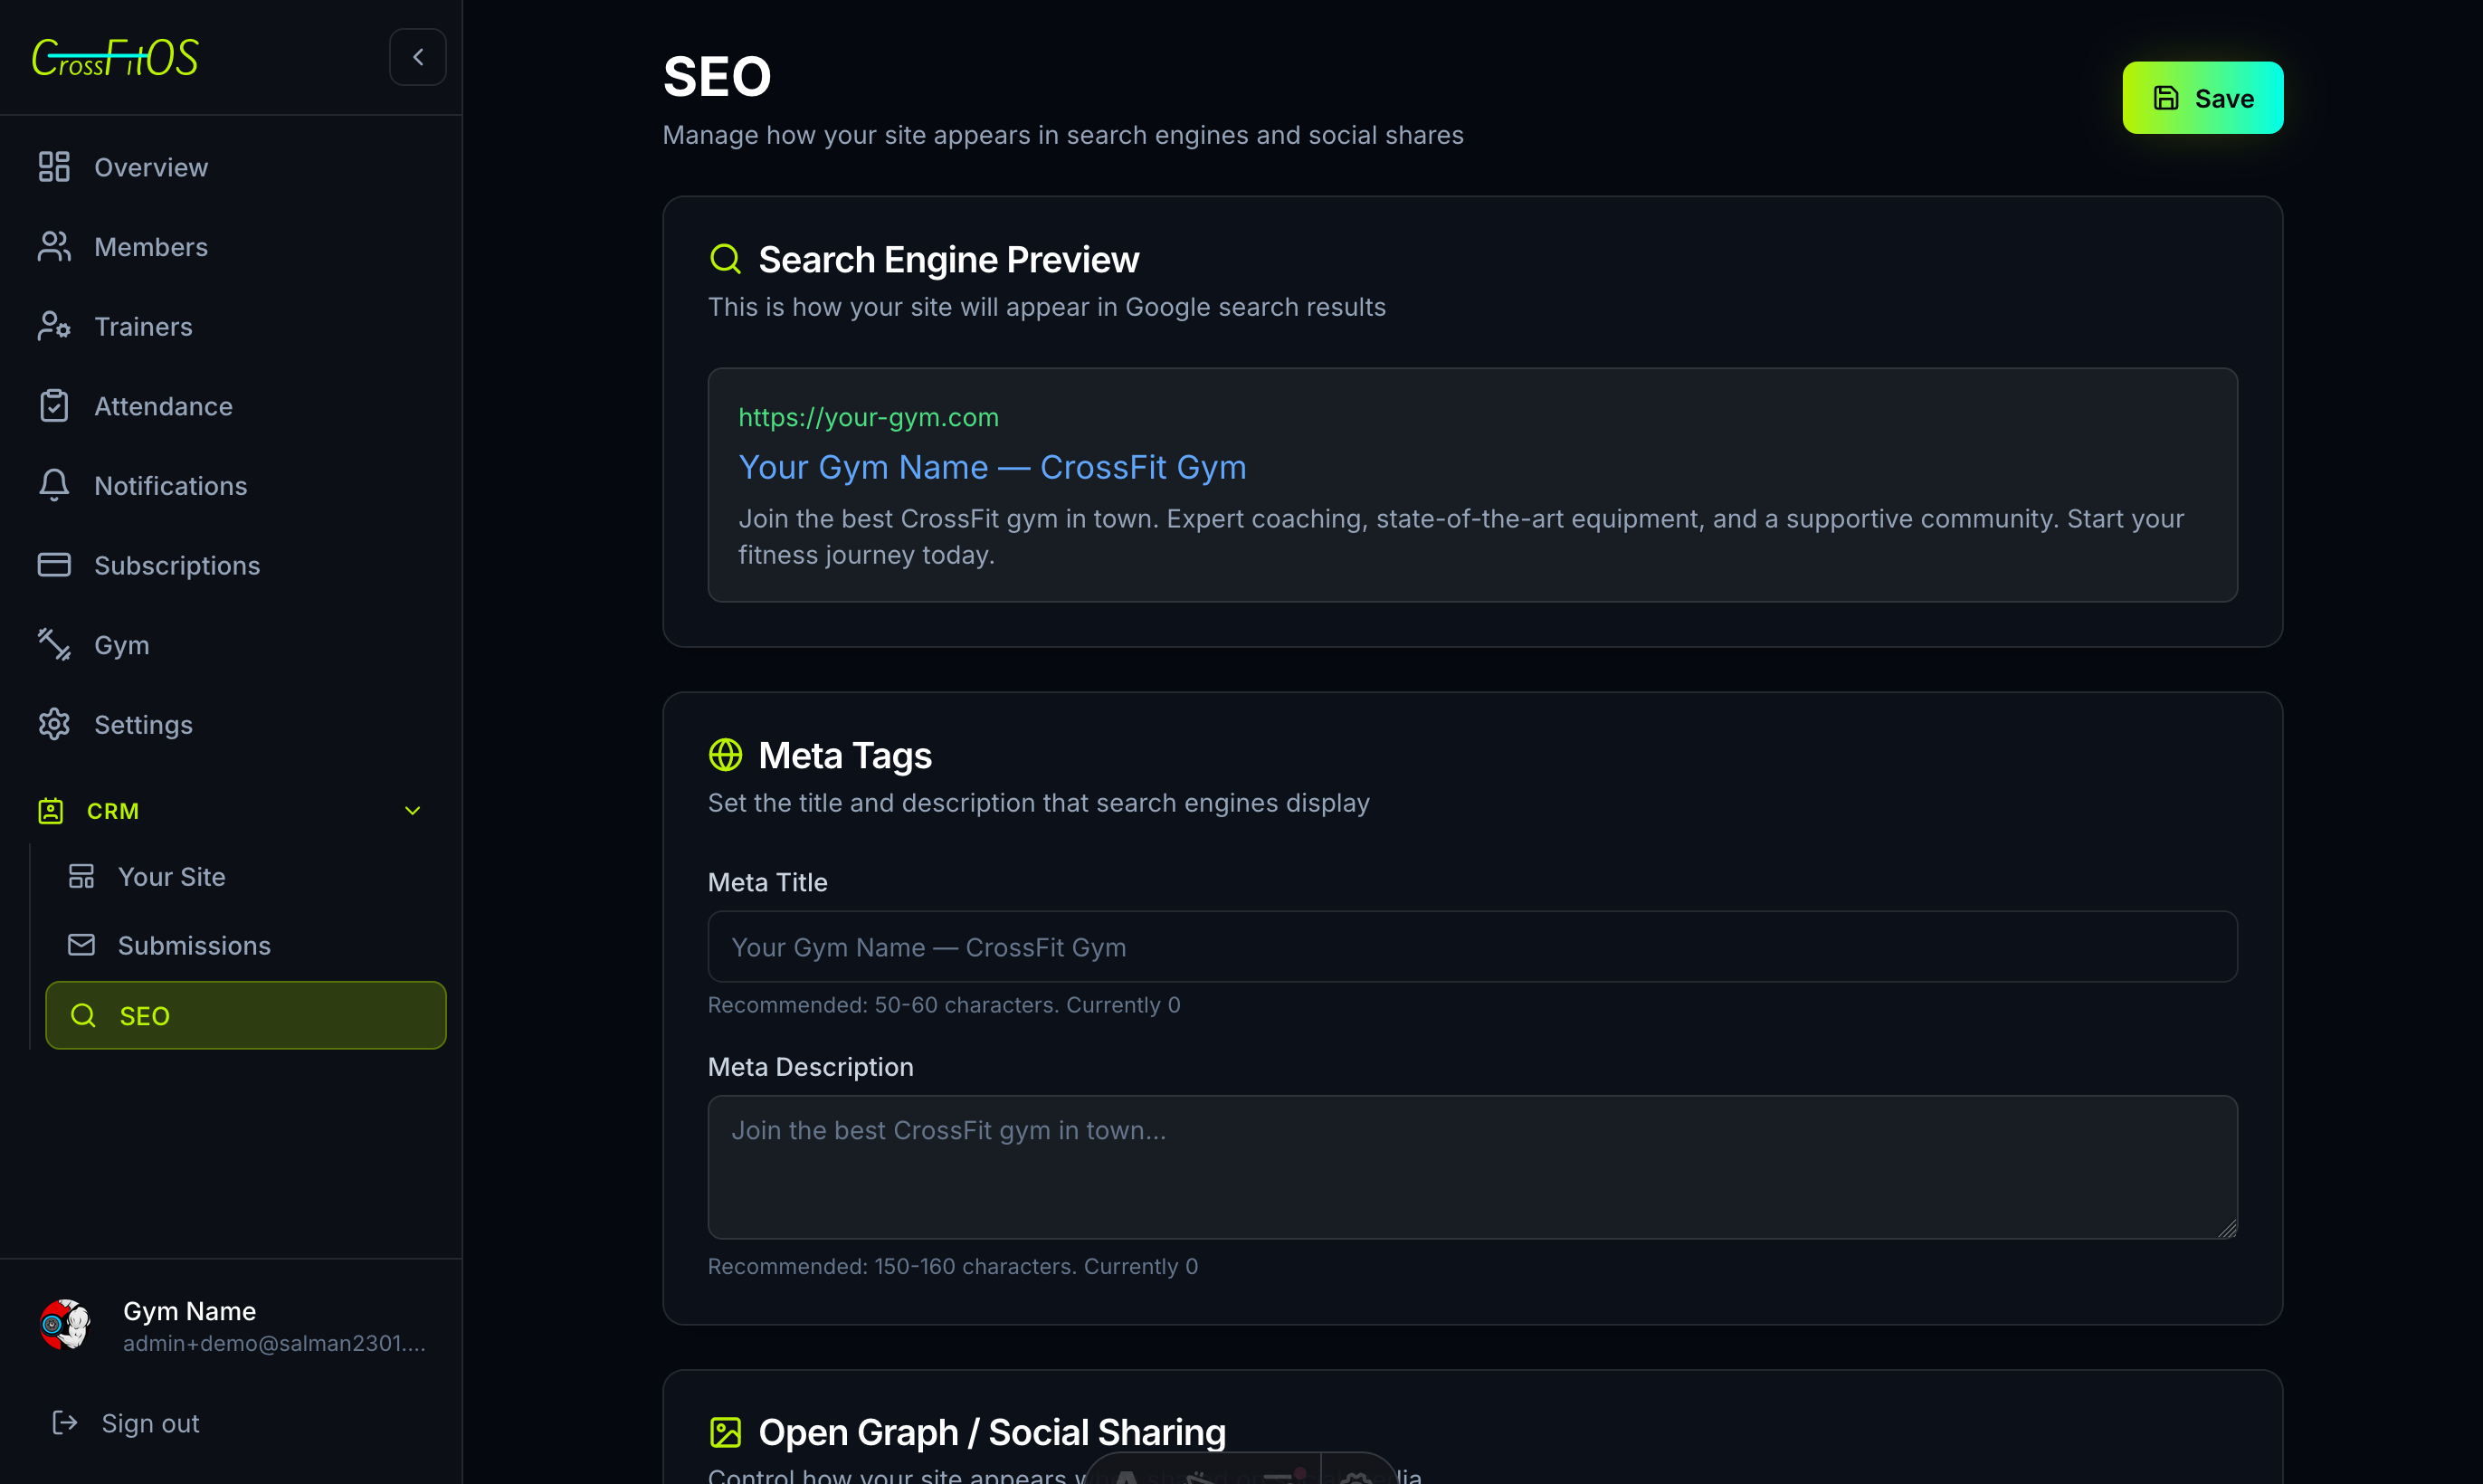
Task: Click the floppy disk icon on Save
Action: (x=2166, y=98)
